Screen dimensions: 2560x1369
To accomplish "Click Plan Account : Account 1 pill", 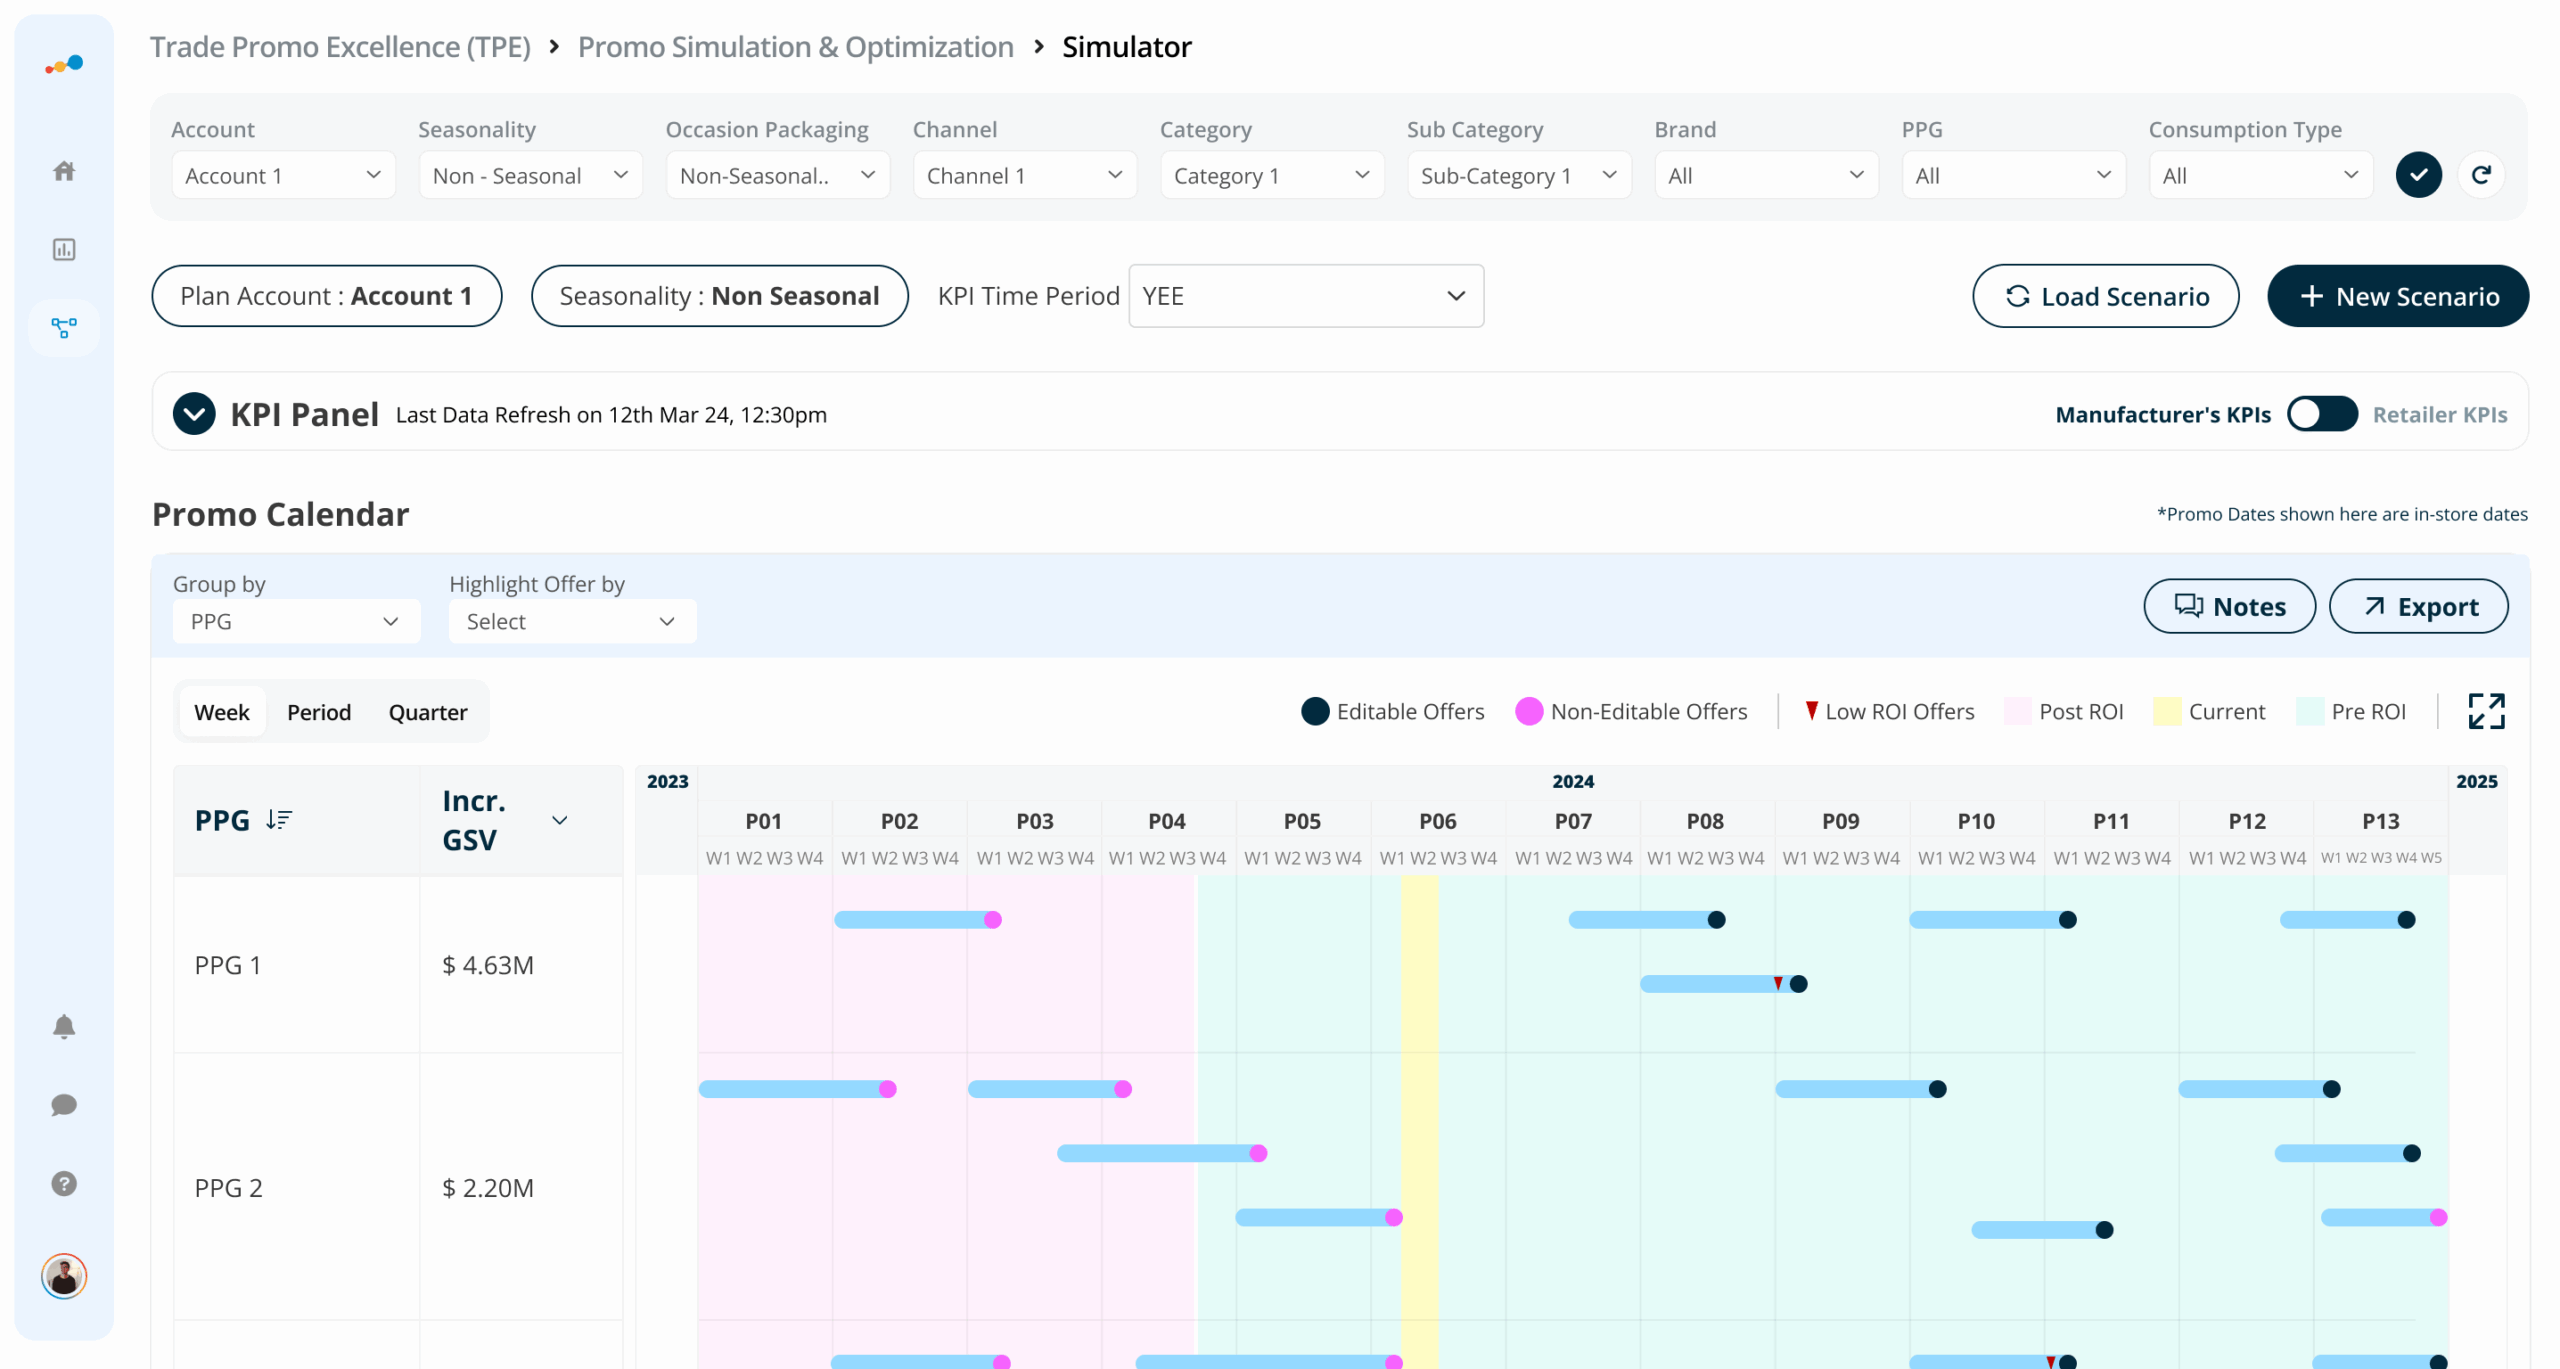I will [x=326, y=296].
